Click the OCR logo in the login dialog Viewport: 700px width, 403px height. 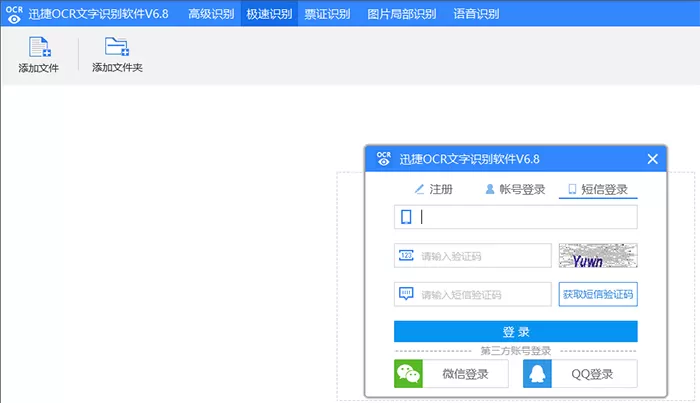(383, 158)
